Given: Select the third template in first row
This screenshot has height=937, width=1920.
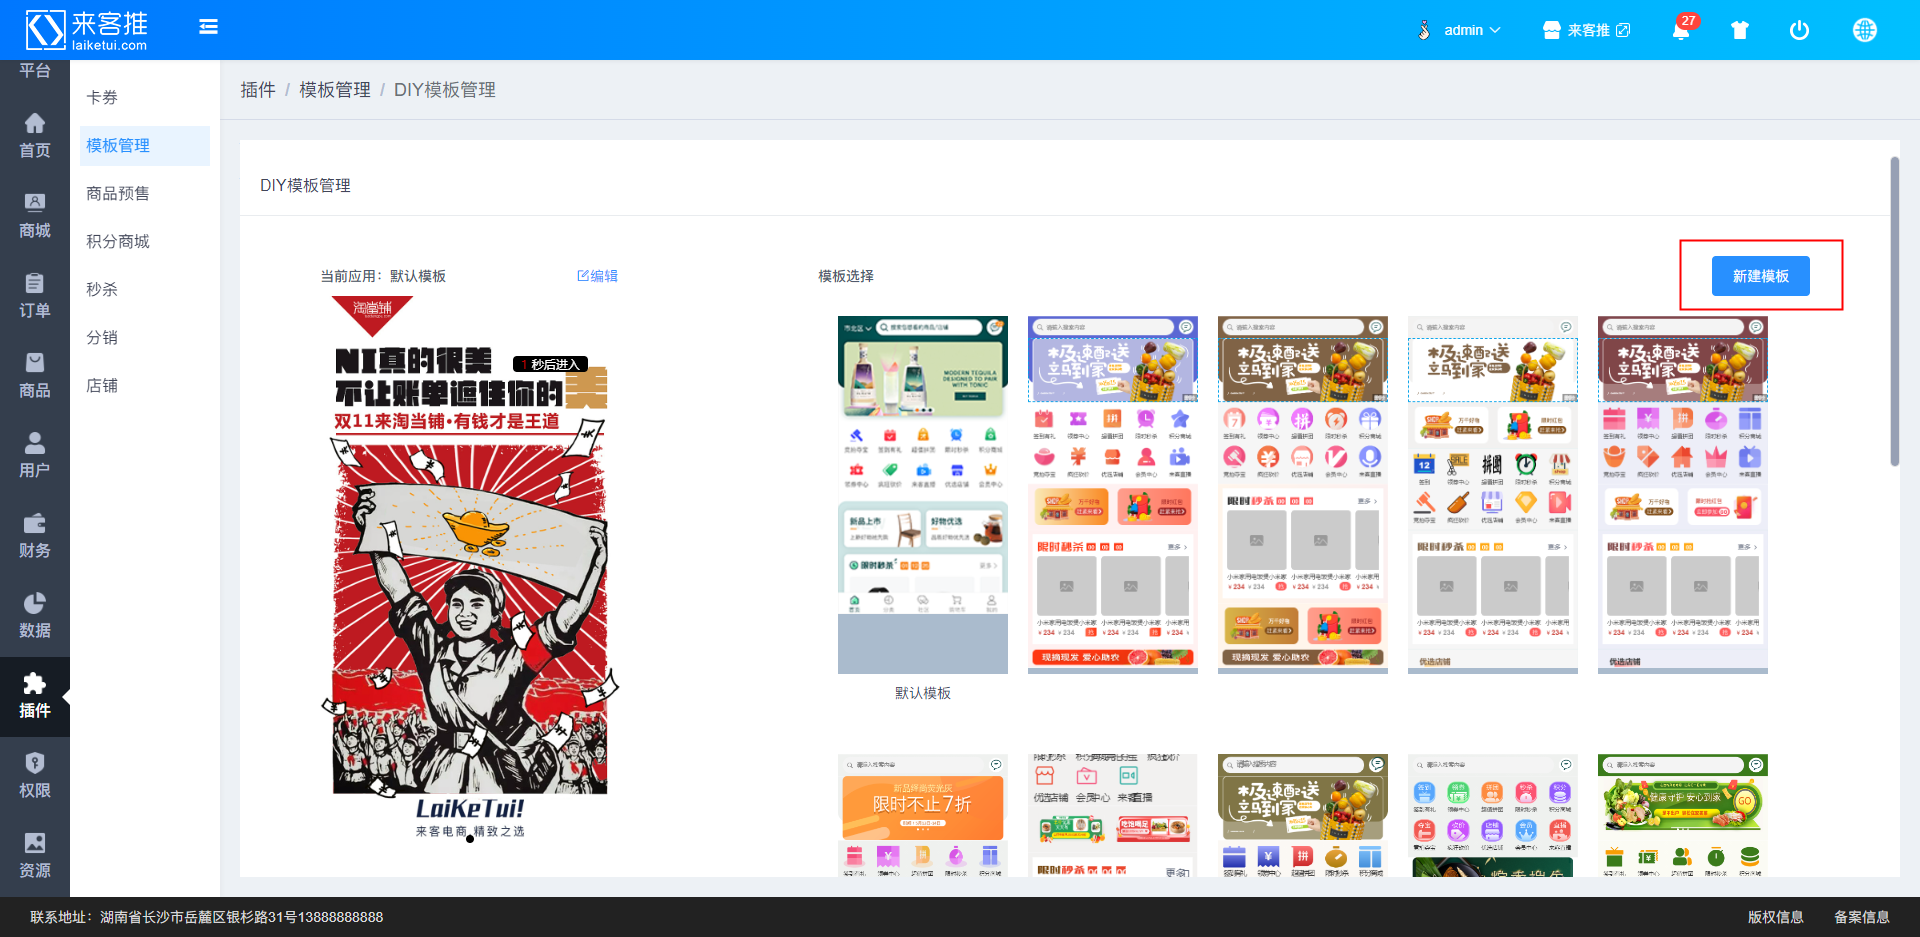Looking at the screenshot, I should pos(1303,495).
